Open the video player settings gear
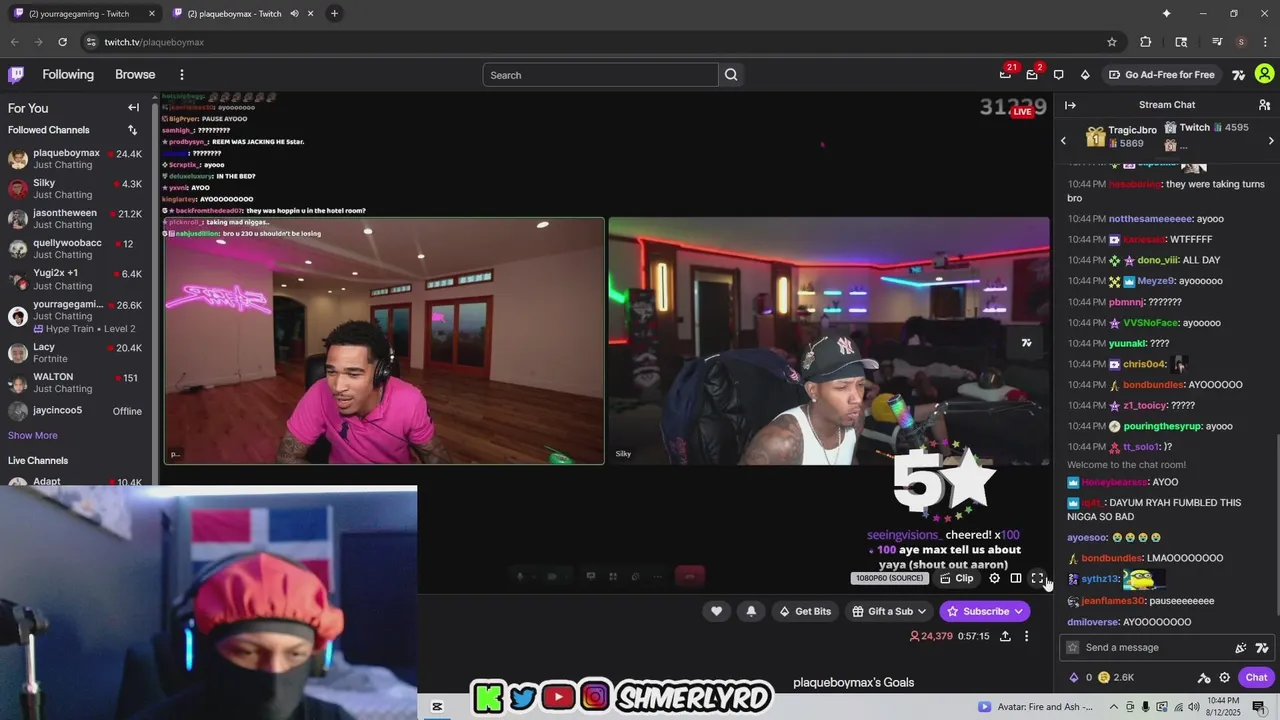Screen dimensions: 1280x720 coord(994,578)
